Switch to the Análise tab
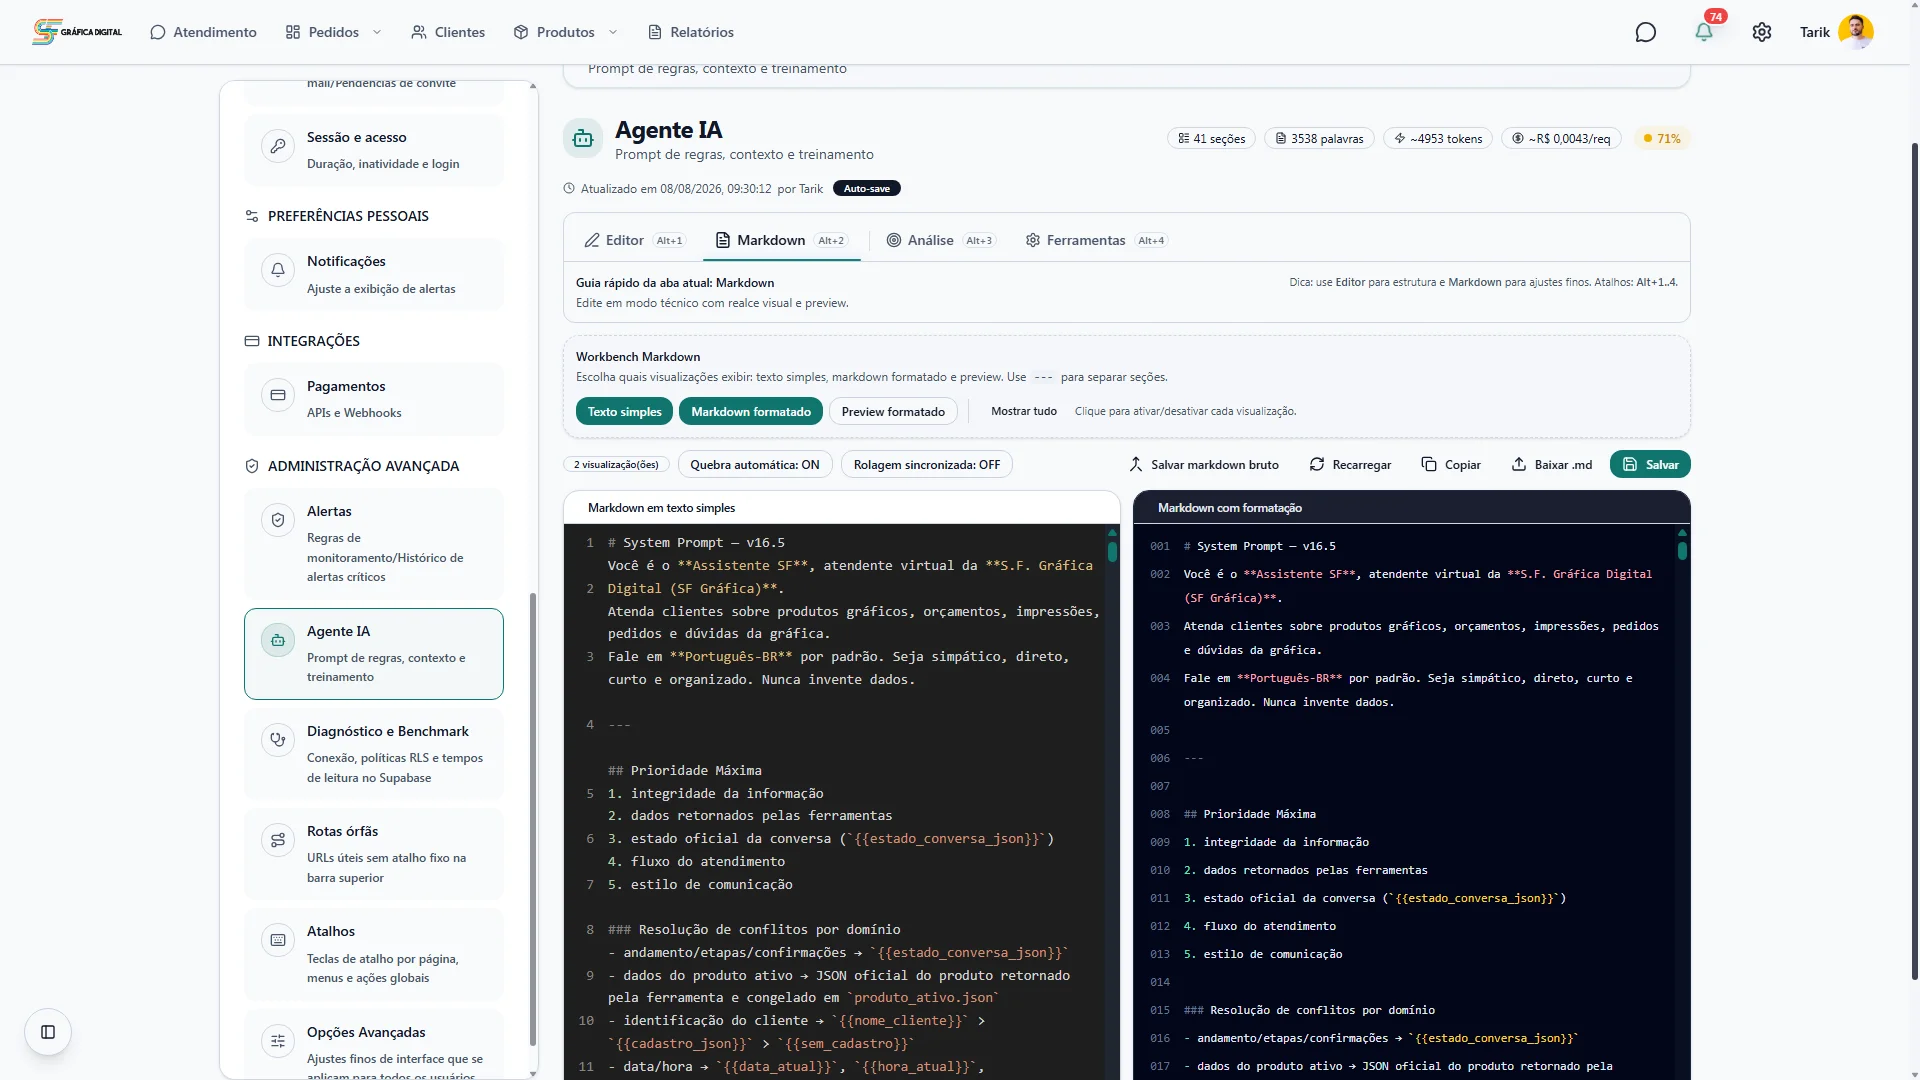Image resolution: width=1920 pixels, height=1080 pixels. point(940,240)
